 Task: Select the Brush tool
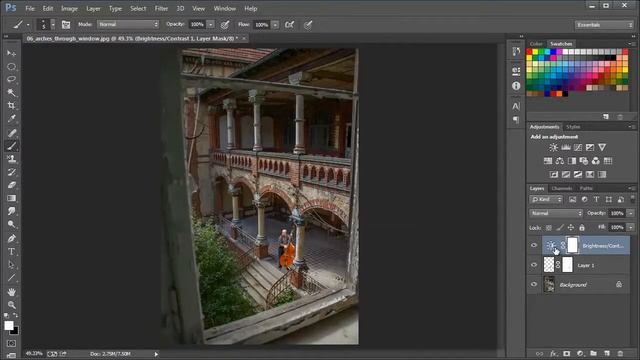[x=11, y=146]
